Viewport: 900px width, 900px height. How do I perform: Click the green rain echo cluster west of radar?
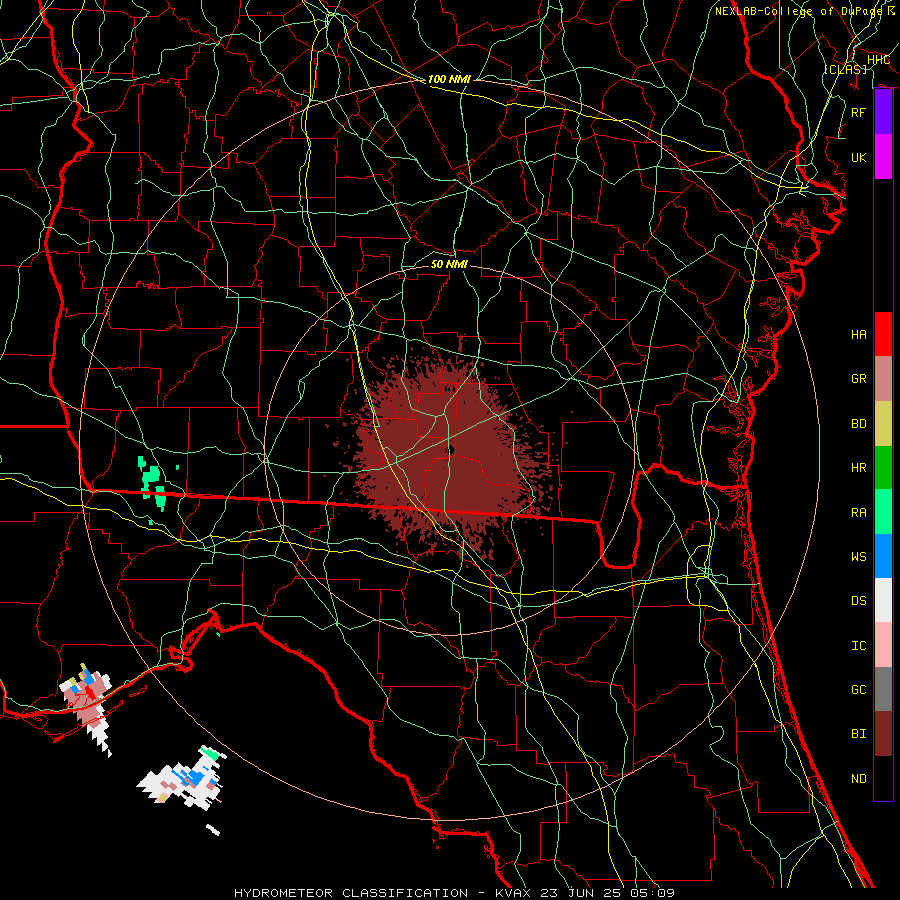click(x=153, y=482)
